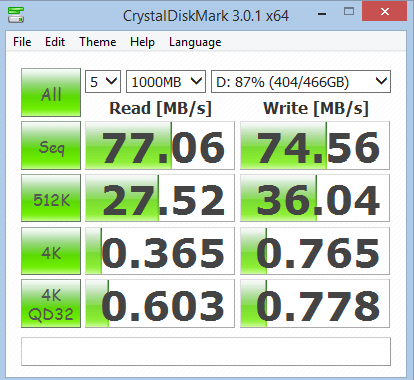
Task: Start the 4K QD32 test
Action: point(51,303)
